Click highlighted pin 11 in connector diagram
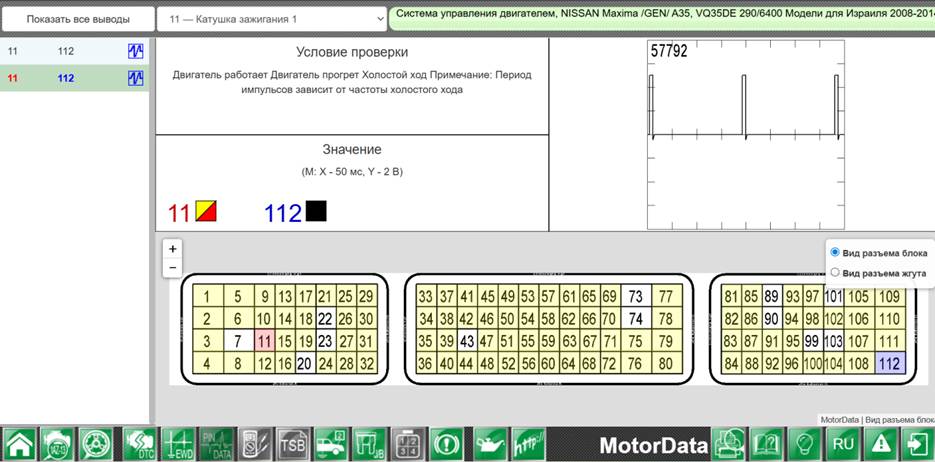Screen dimensions: 935x462 pyautogui.click(x=265, y=341)
